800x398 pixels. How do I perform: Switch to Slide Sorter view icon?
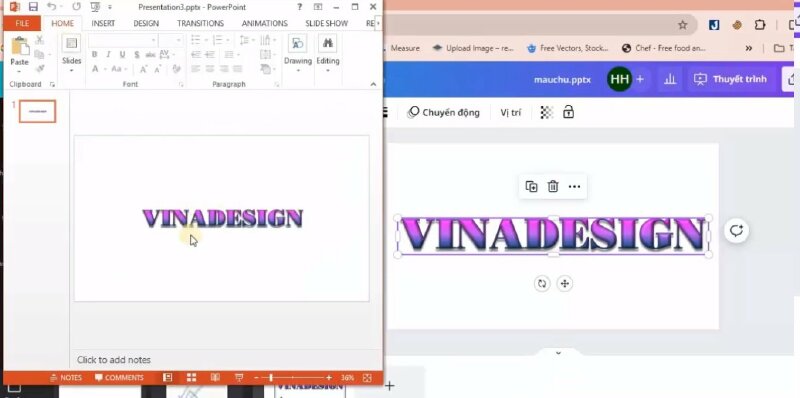191,378
